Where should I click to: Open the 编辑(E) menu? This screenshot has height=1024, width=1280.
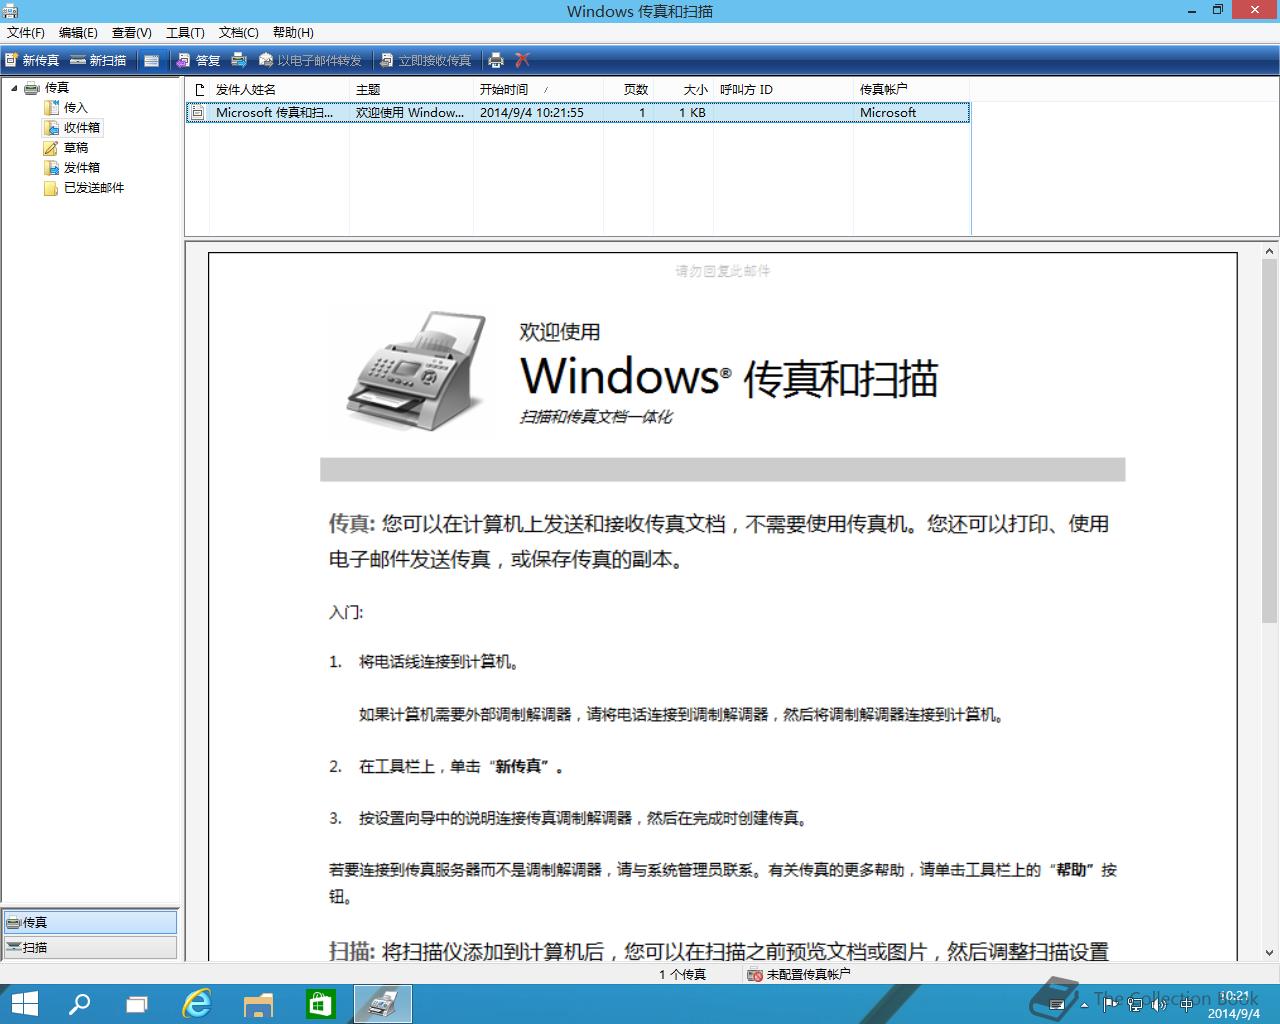coord(78,33)
